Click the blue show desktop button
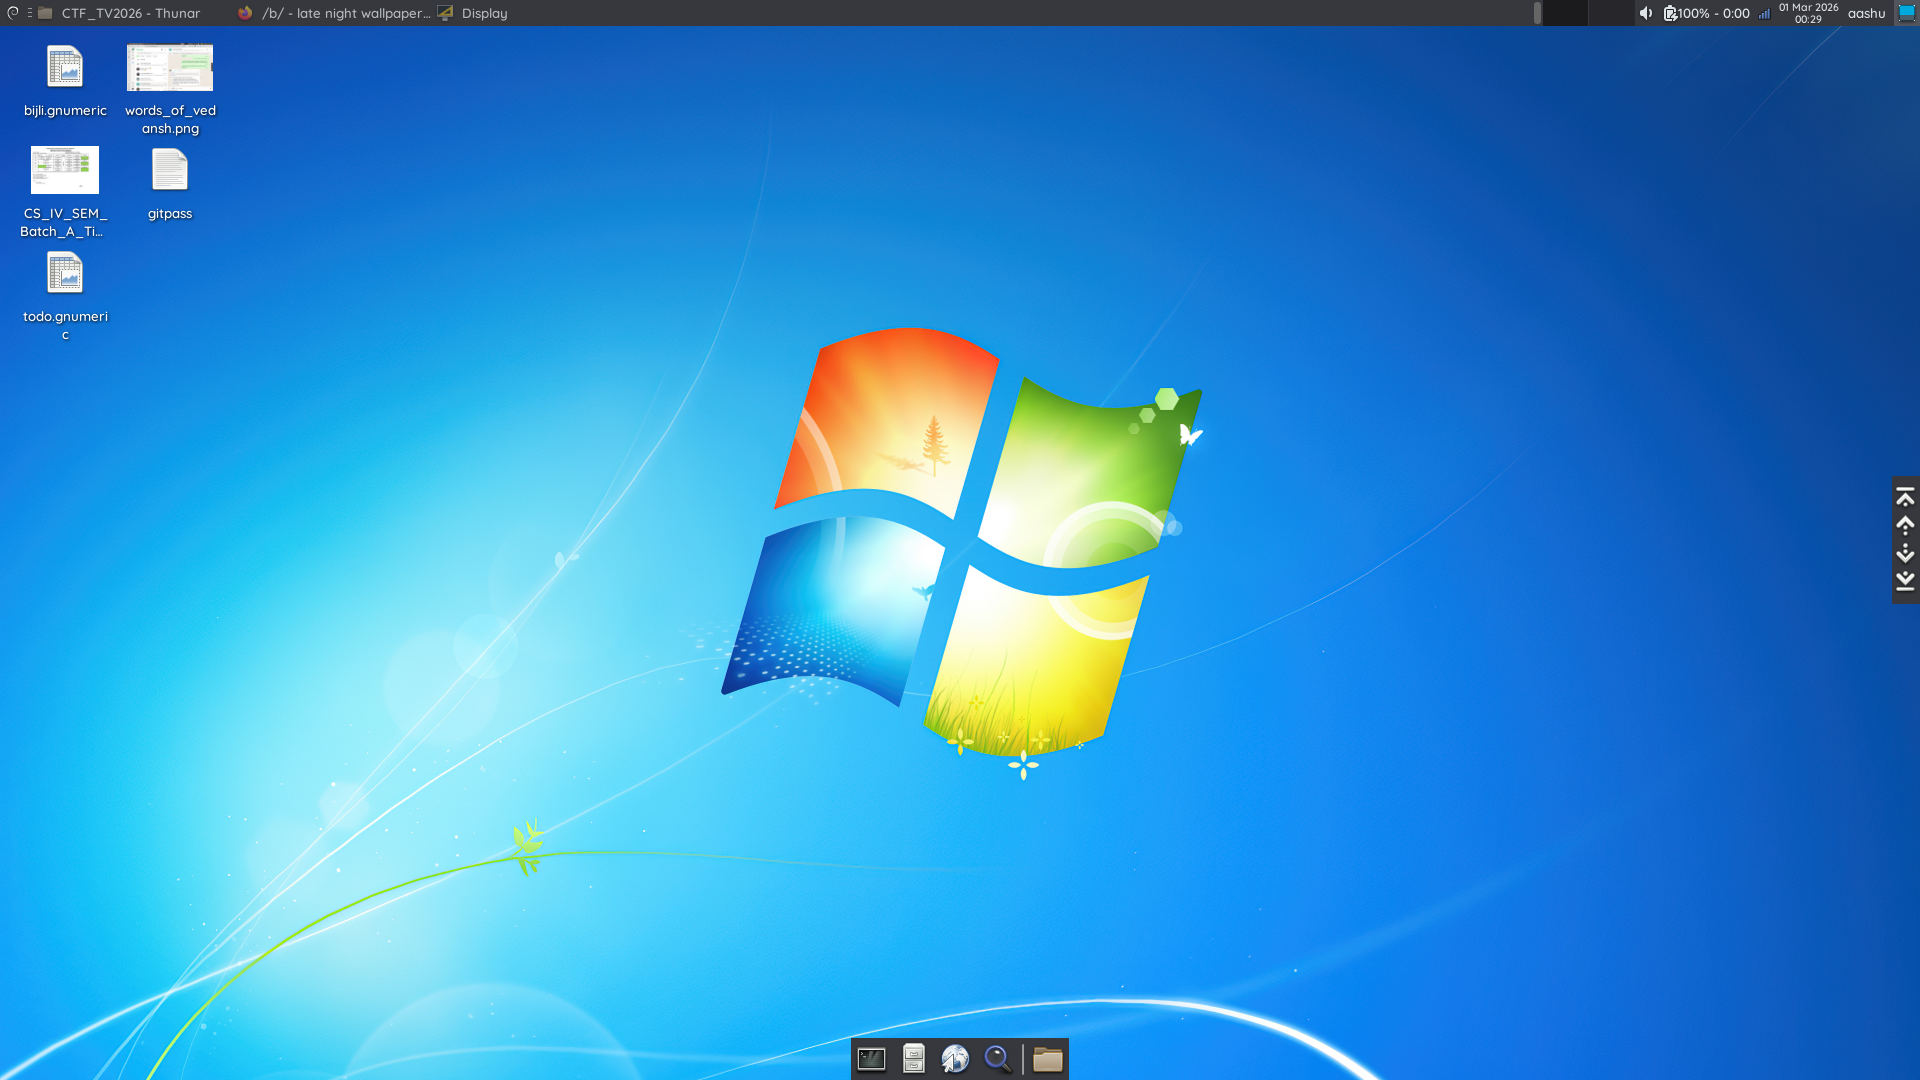 (x=1907, y=13)
